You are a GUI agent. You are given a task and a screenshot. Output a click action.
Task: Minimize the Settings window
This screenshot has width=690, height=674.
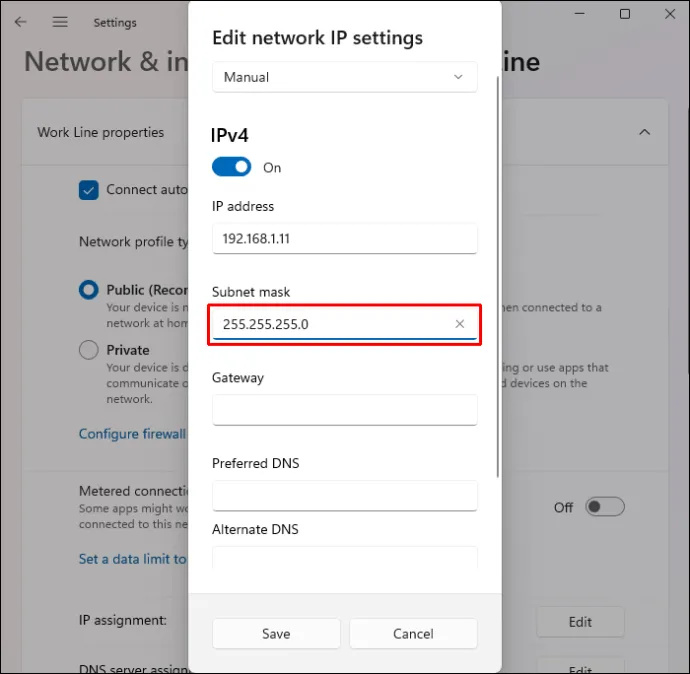580,14
